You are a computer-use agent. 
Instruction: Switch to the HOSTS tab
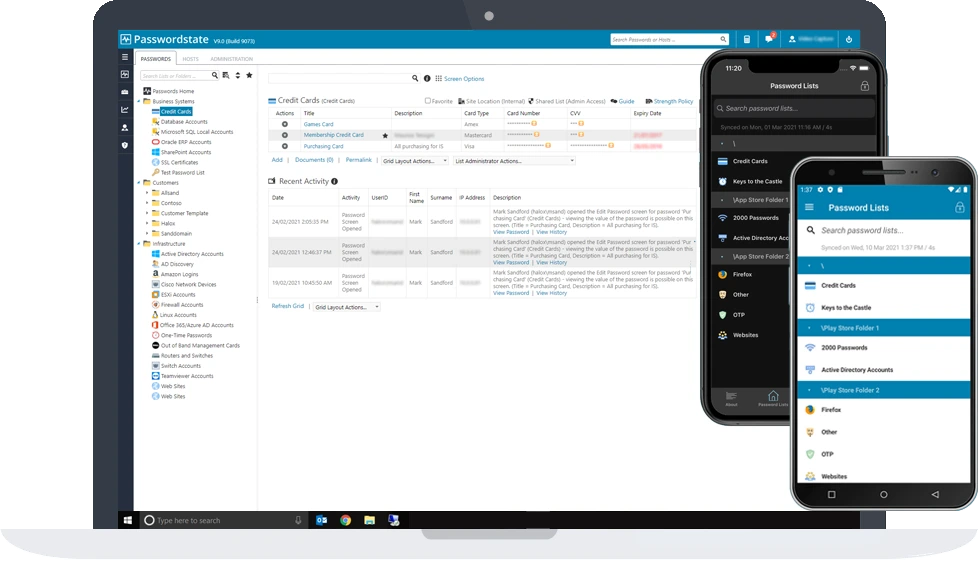point(191,59)
